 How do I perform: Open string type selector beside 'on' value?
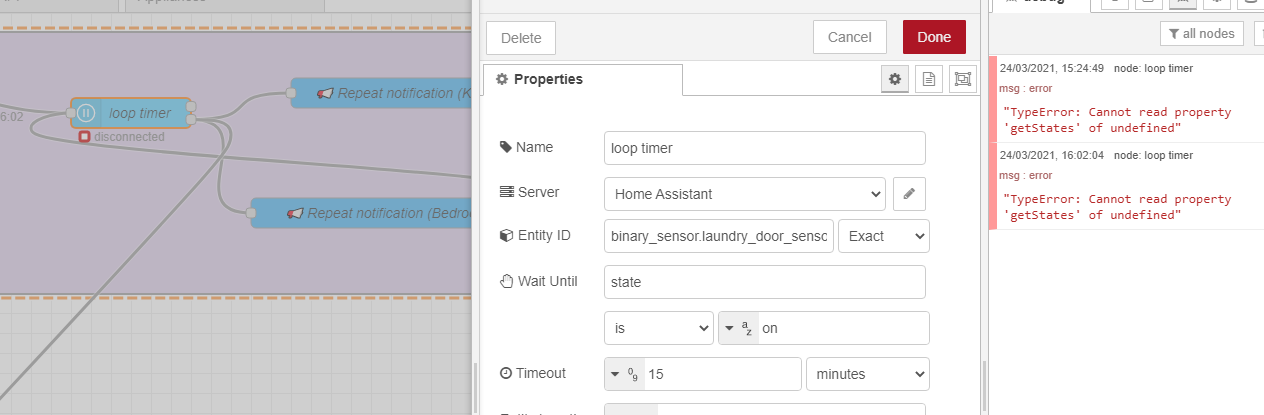pos(739,328)
